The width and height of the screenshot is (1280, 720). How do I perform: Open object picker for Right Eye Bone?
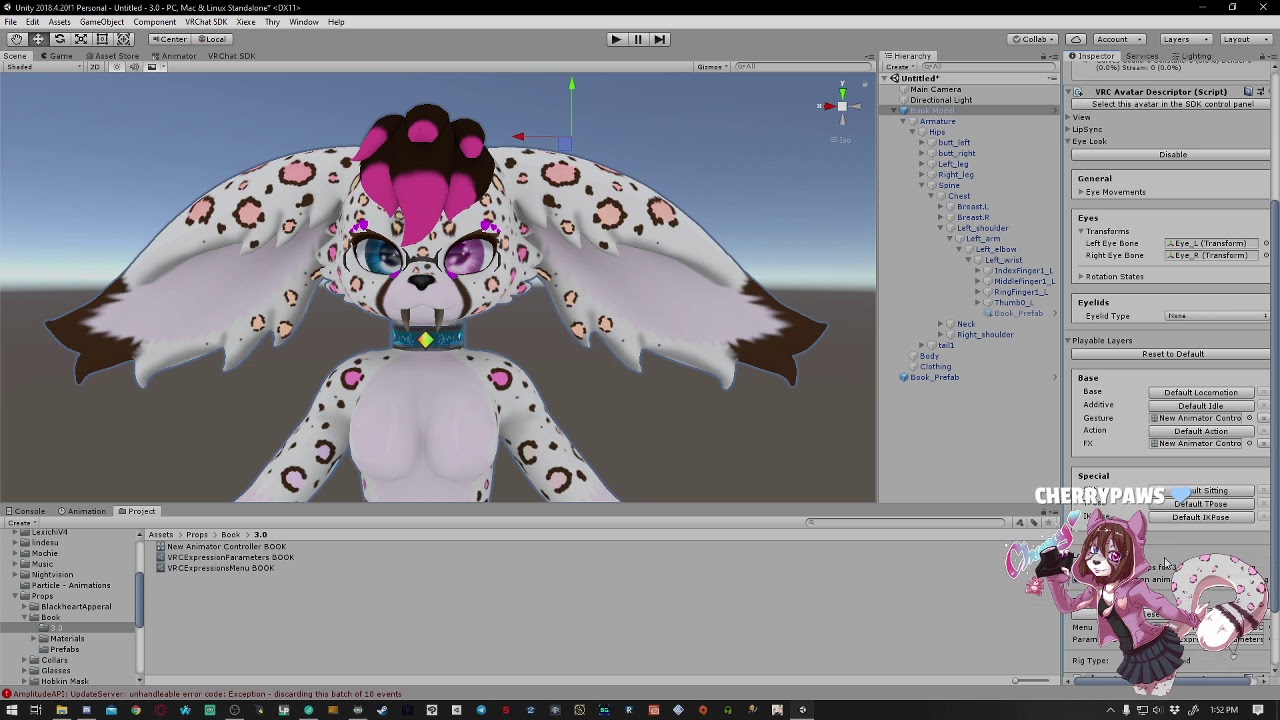pyautogui.click(x=1266, y=255)
